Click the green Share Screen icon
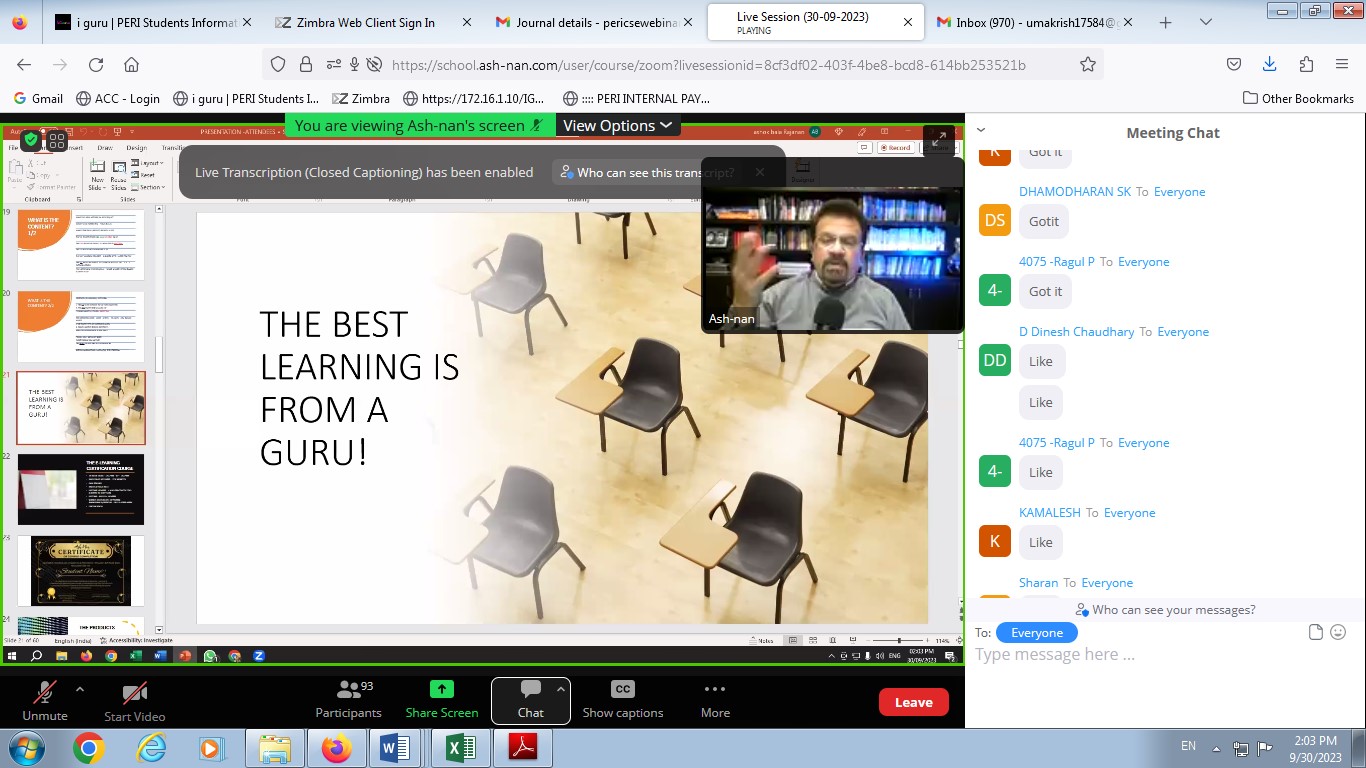 pos(441,690)
